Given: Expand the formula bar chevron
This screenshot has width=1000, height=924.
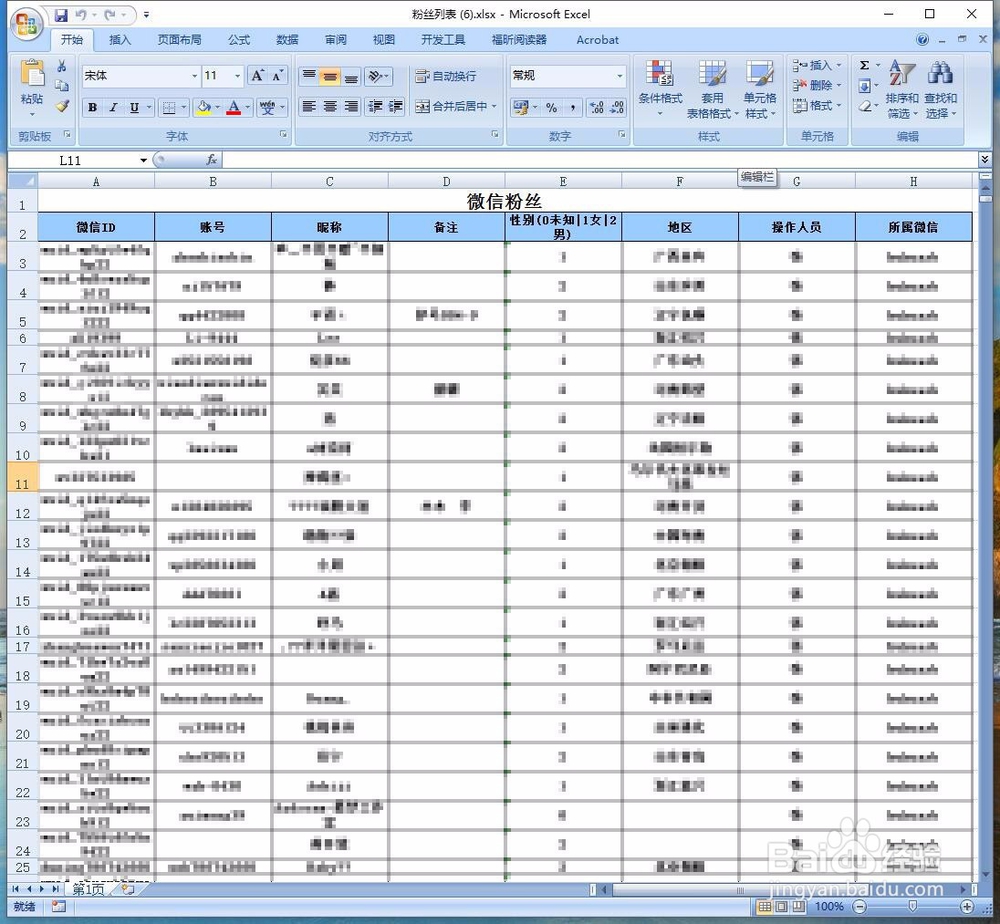Looking at the screenshot, I should click(x=985, y=159).
